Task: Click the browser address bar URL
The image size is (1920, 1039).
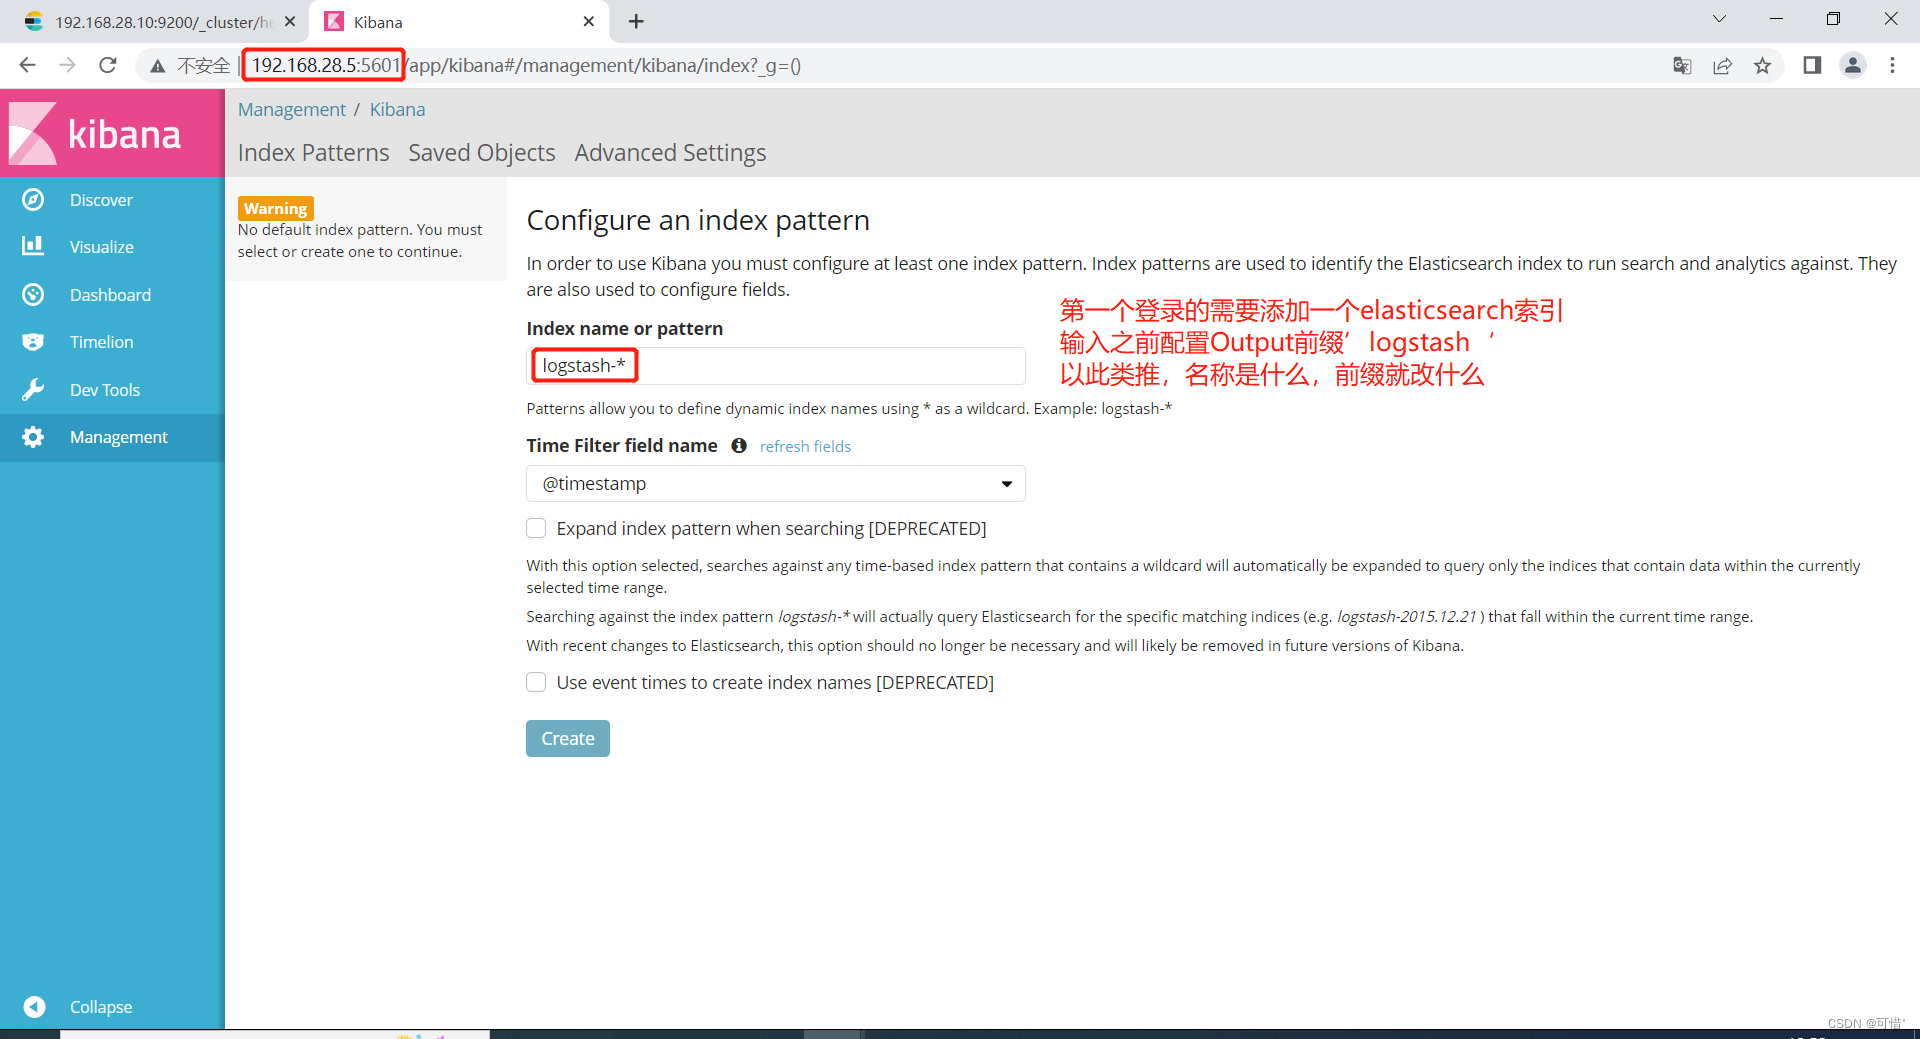Action: [526, 66]
